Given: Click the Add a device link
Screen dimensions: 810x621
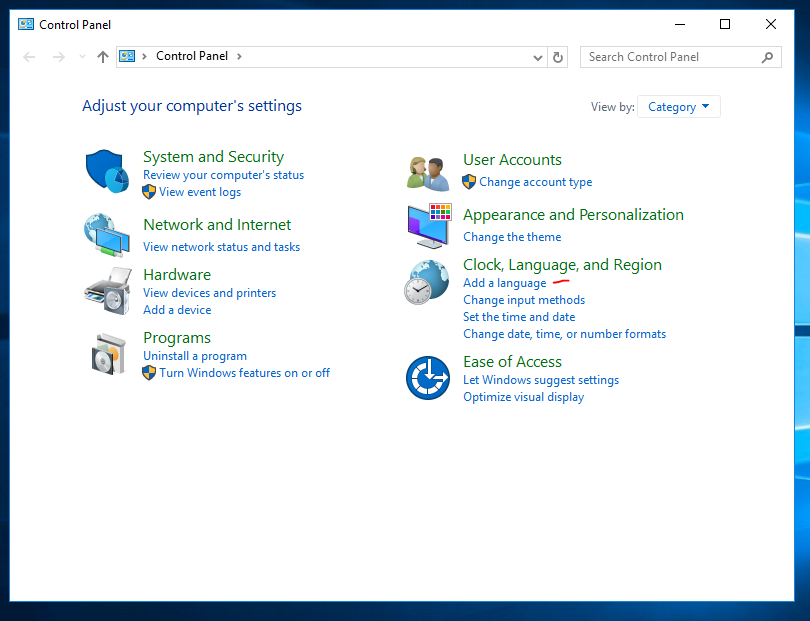Looking at the screenshot, I should tap(177, 310).
